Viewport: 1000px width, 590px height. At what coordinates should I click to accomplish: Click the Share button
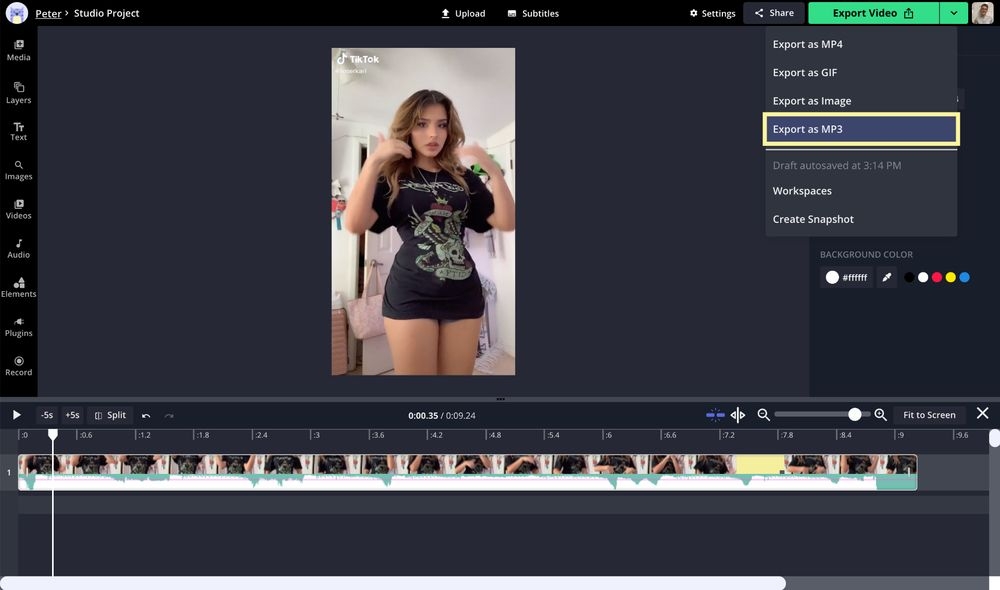(x=774, y=13)
